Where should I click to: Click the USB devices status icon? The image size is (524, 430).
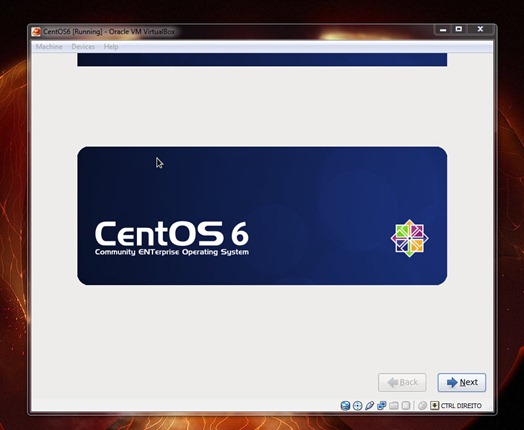(369, 406)
